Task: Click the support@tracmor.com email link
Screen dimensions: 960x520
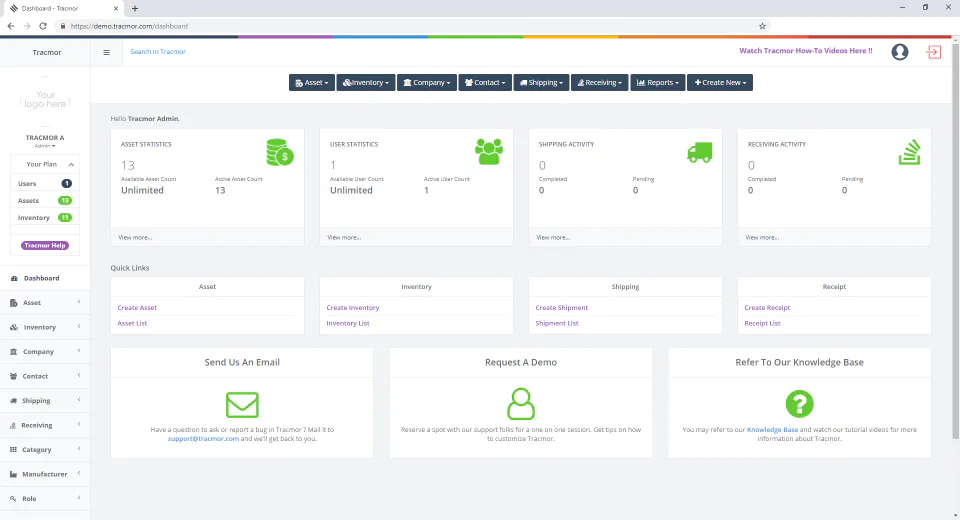Action: tap(203, 439)
